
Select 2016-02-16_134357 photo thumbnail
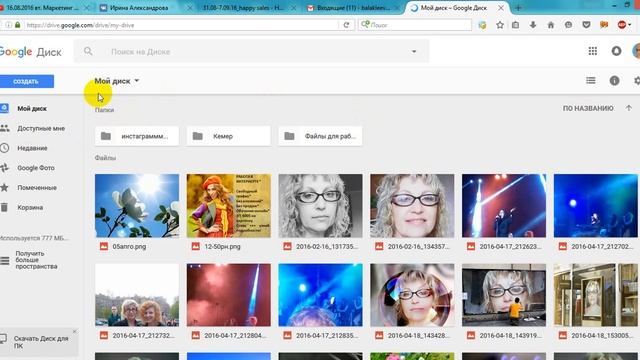click(412, 206)
